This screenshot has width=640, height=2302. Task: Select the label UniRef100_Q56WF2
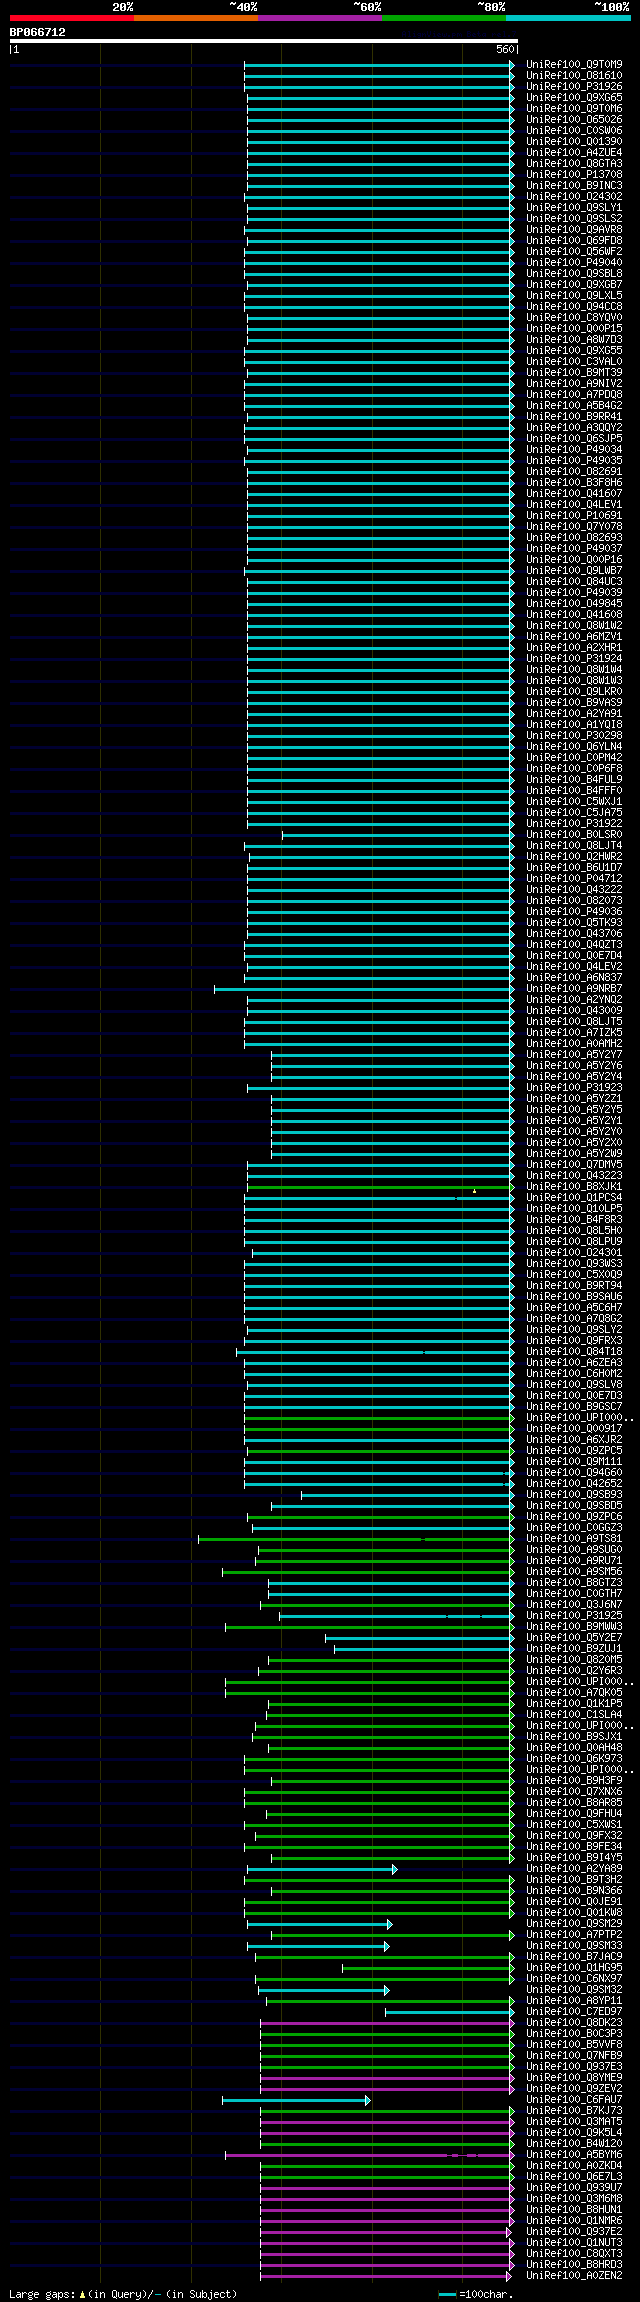point(574,252)
